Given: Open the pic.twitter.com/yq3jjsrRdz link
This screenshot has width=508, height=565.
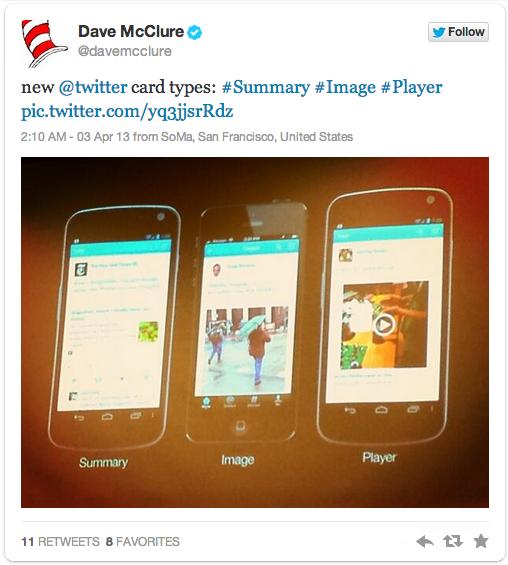Looking at the screenshot, I should click(127, 111).
